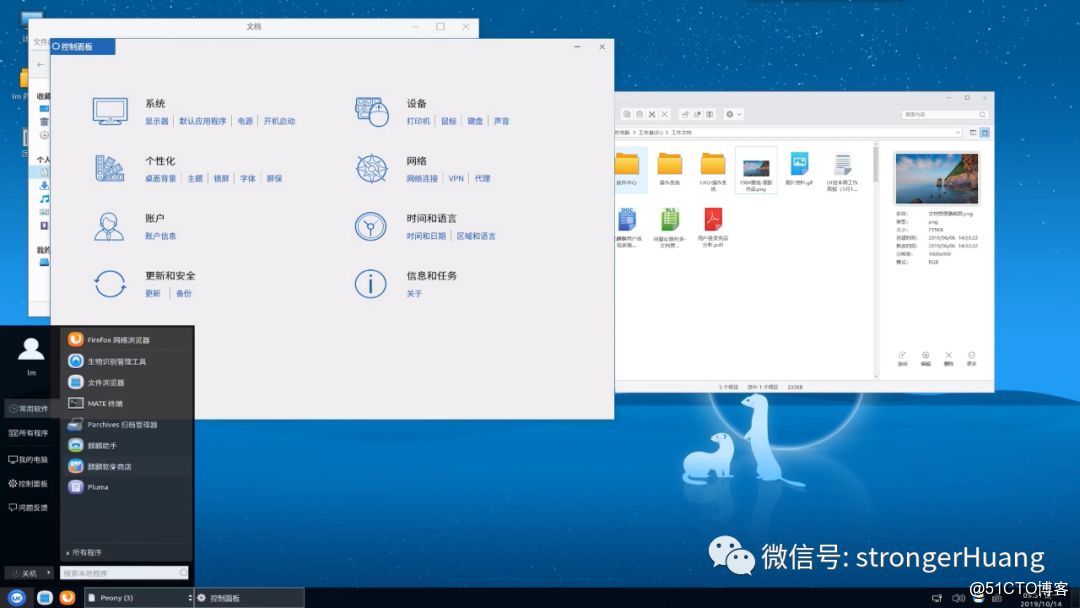Image resolution: width=1080 pixels, height=608 pixels.
Task: Open 问题反馈 from start menu sidebar
Action: [29, 507]
